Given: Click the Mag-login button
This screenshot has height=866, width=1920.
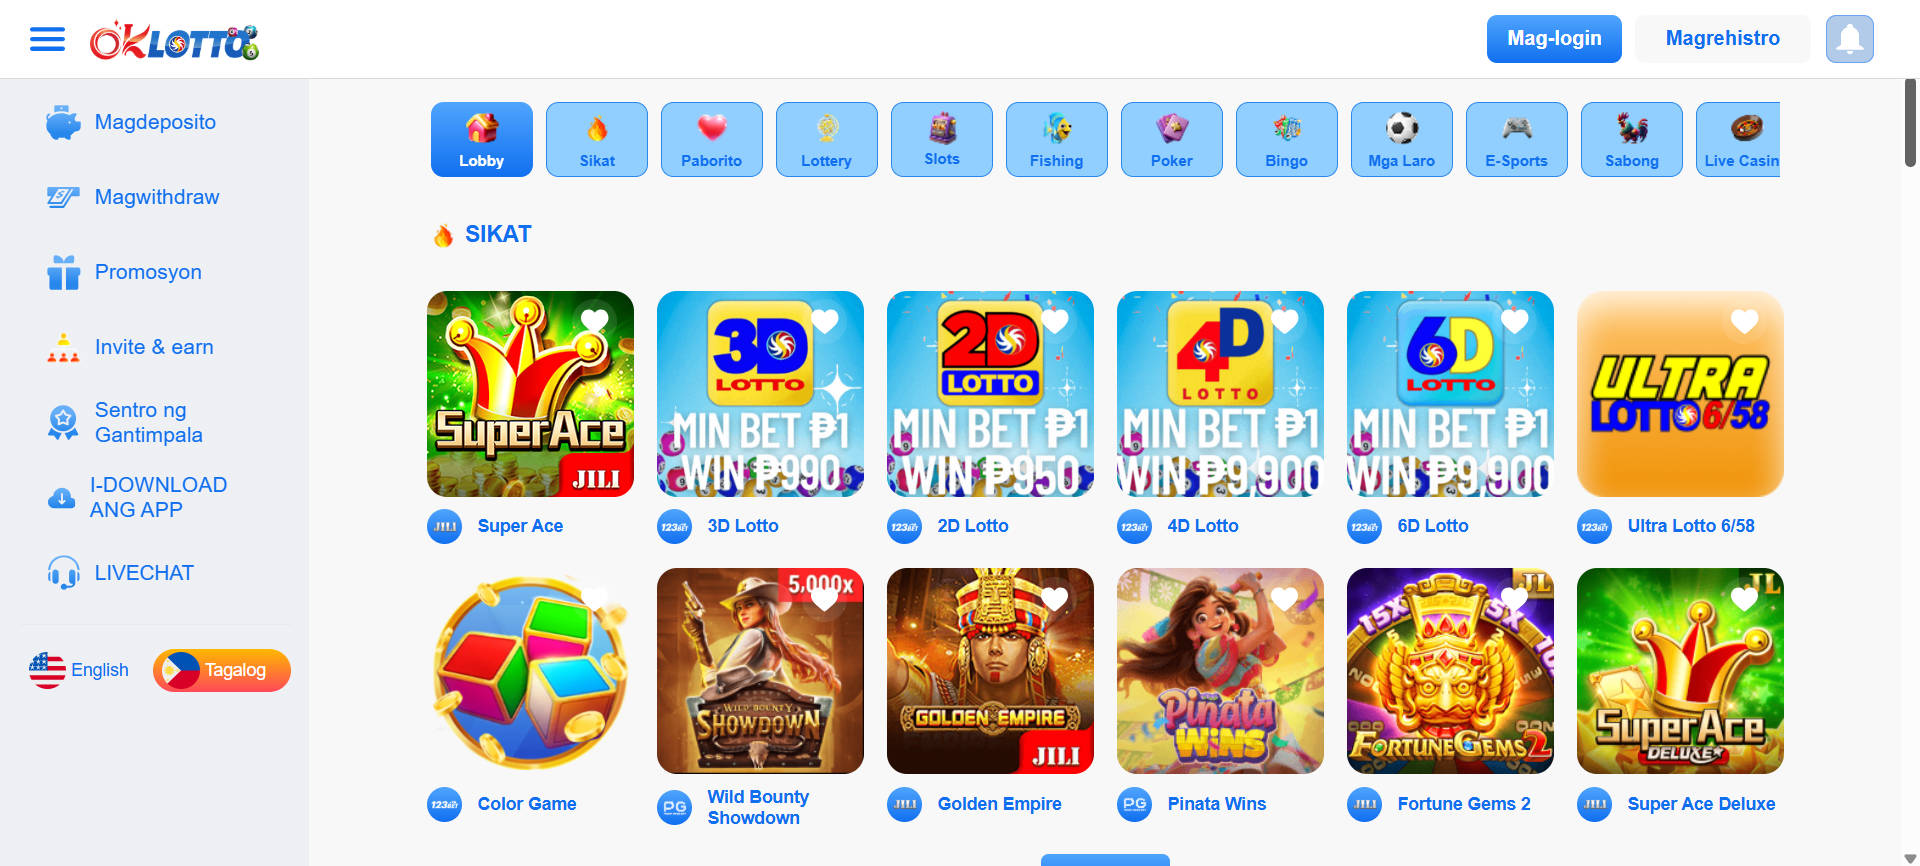Looking at the screenshot, I should pyautogui.click(x=1554, y=39).
